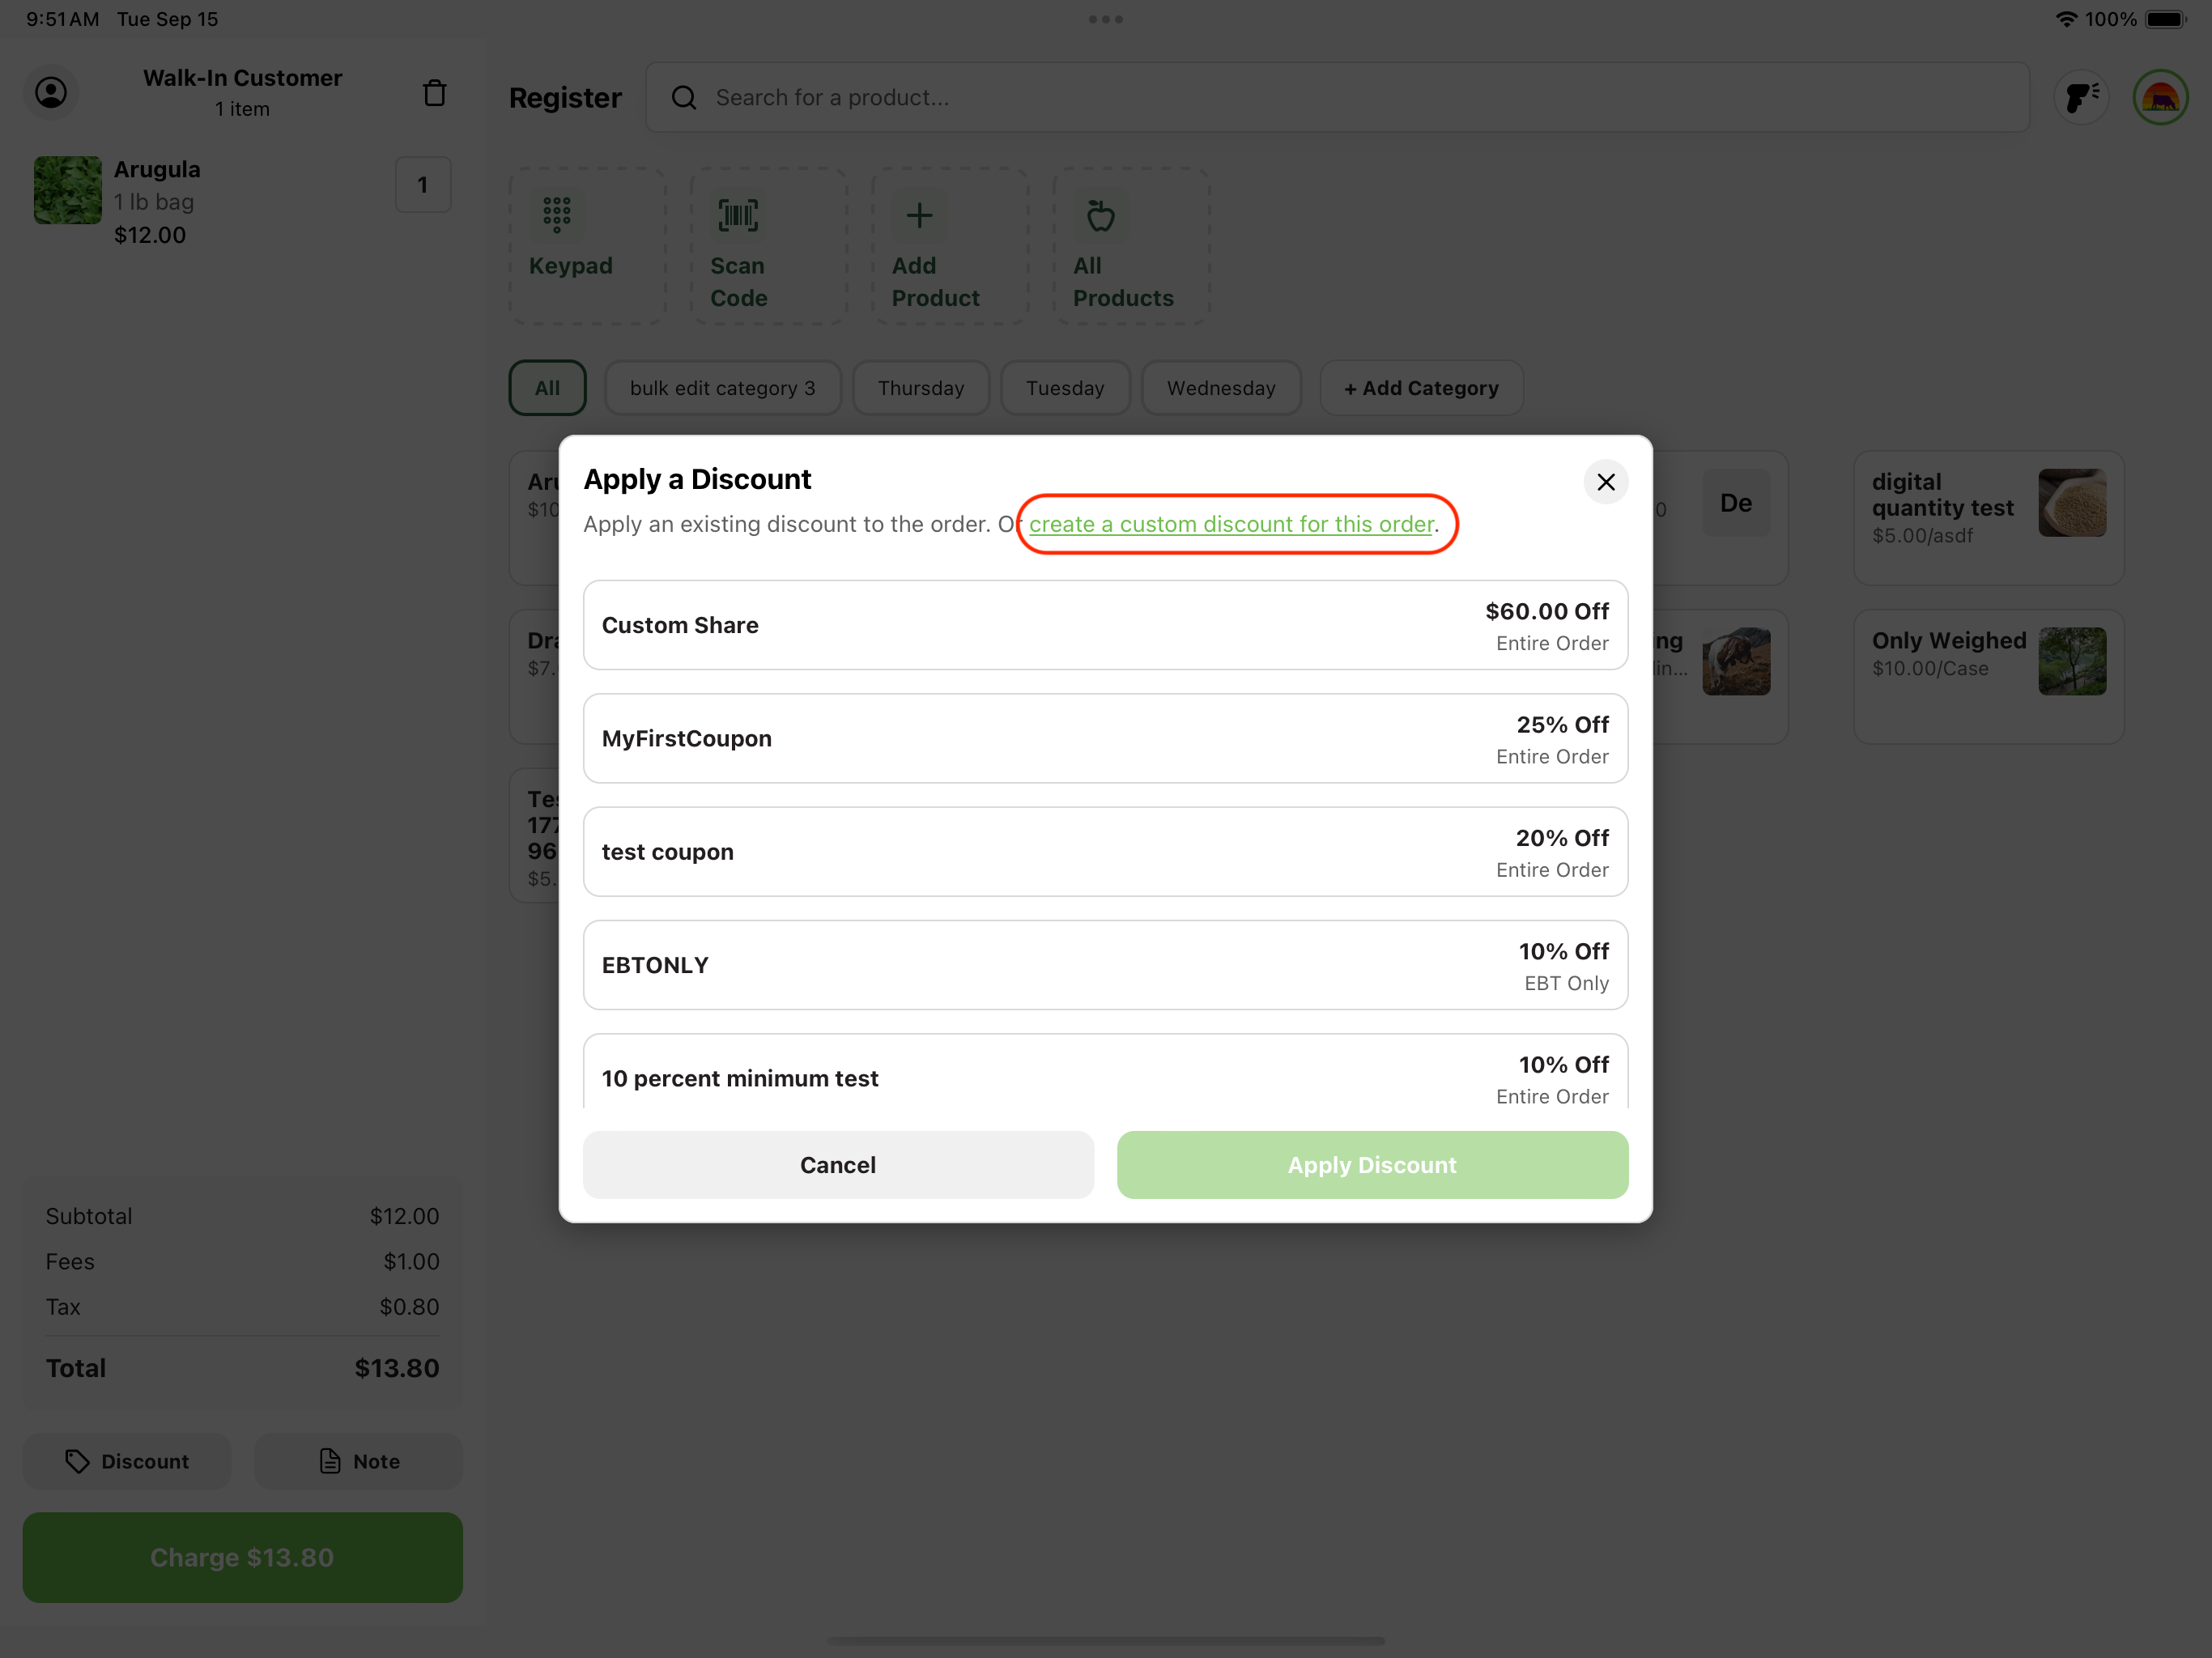Change Arugula quantity box
Screen dimensions: 2212x1658
(423, 185)
